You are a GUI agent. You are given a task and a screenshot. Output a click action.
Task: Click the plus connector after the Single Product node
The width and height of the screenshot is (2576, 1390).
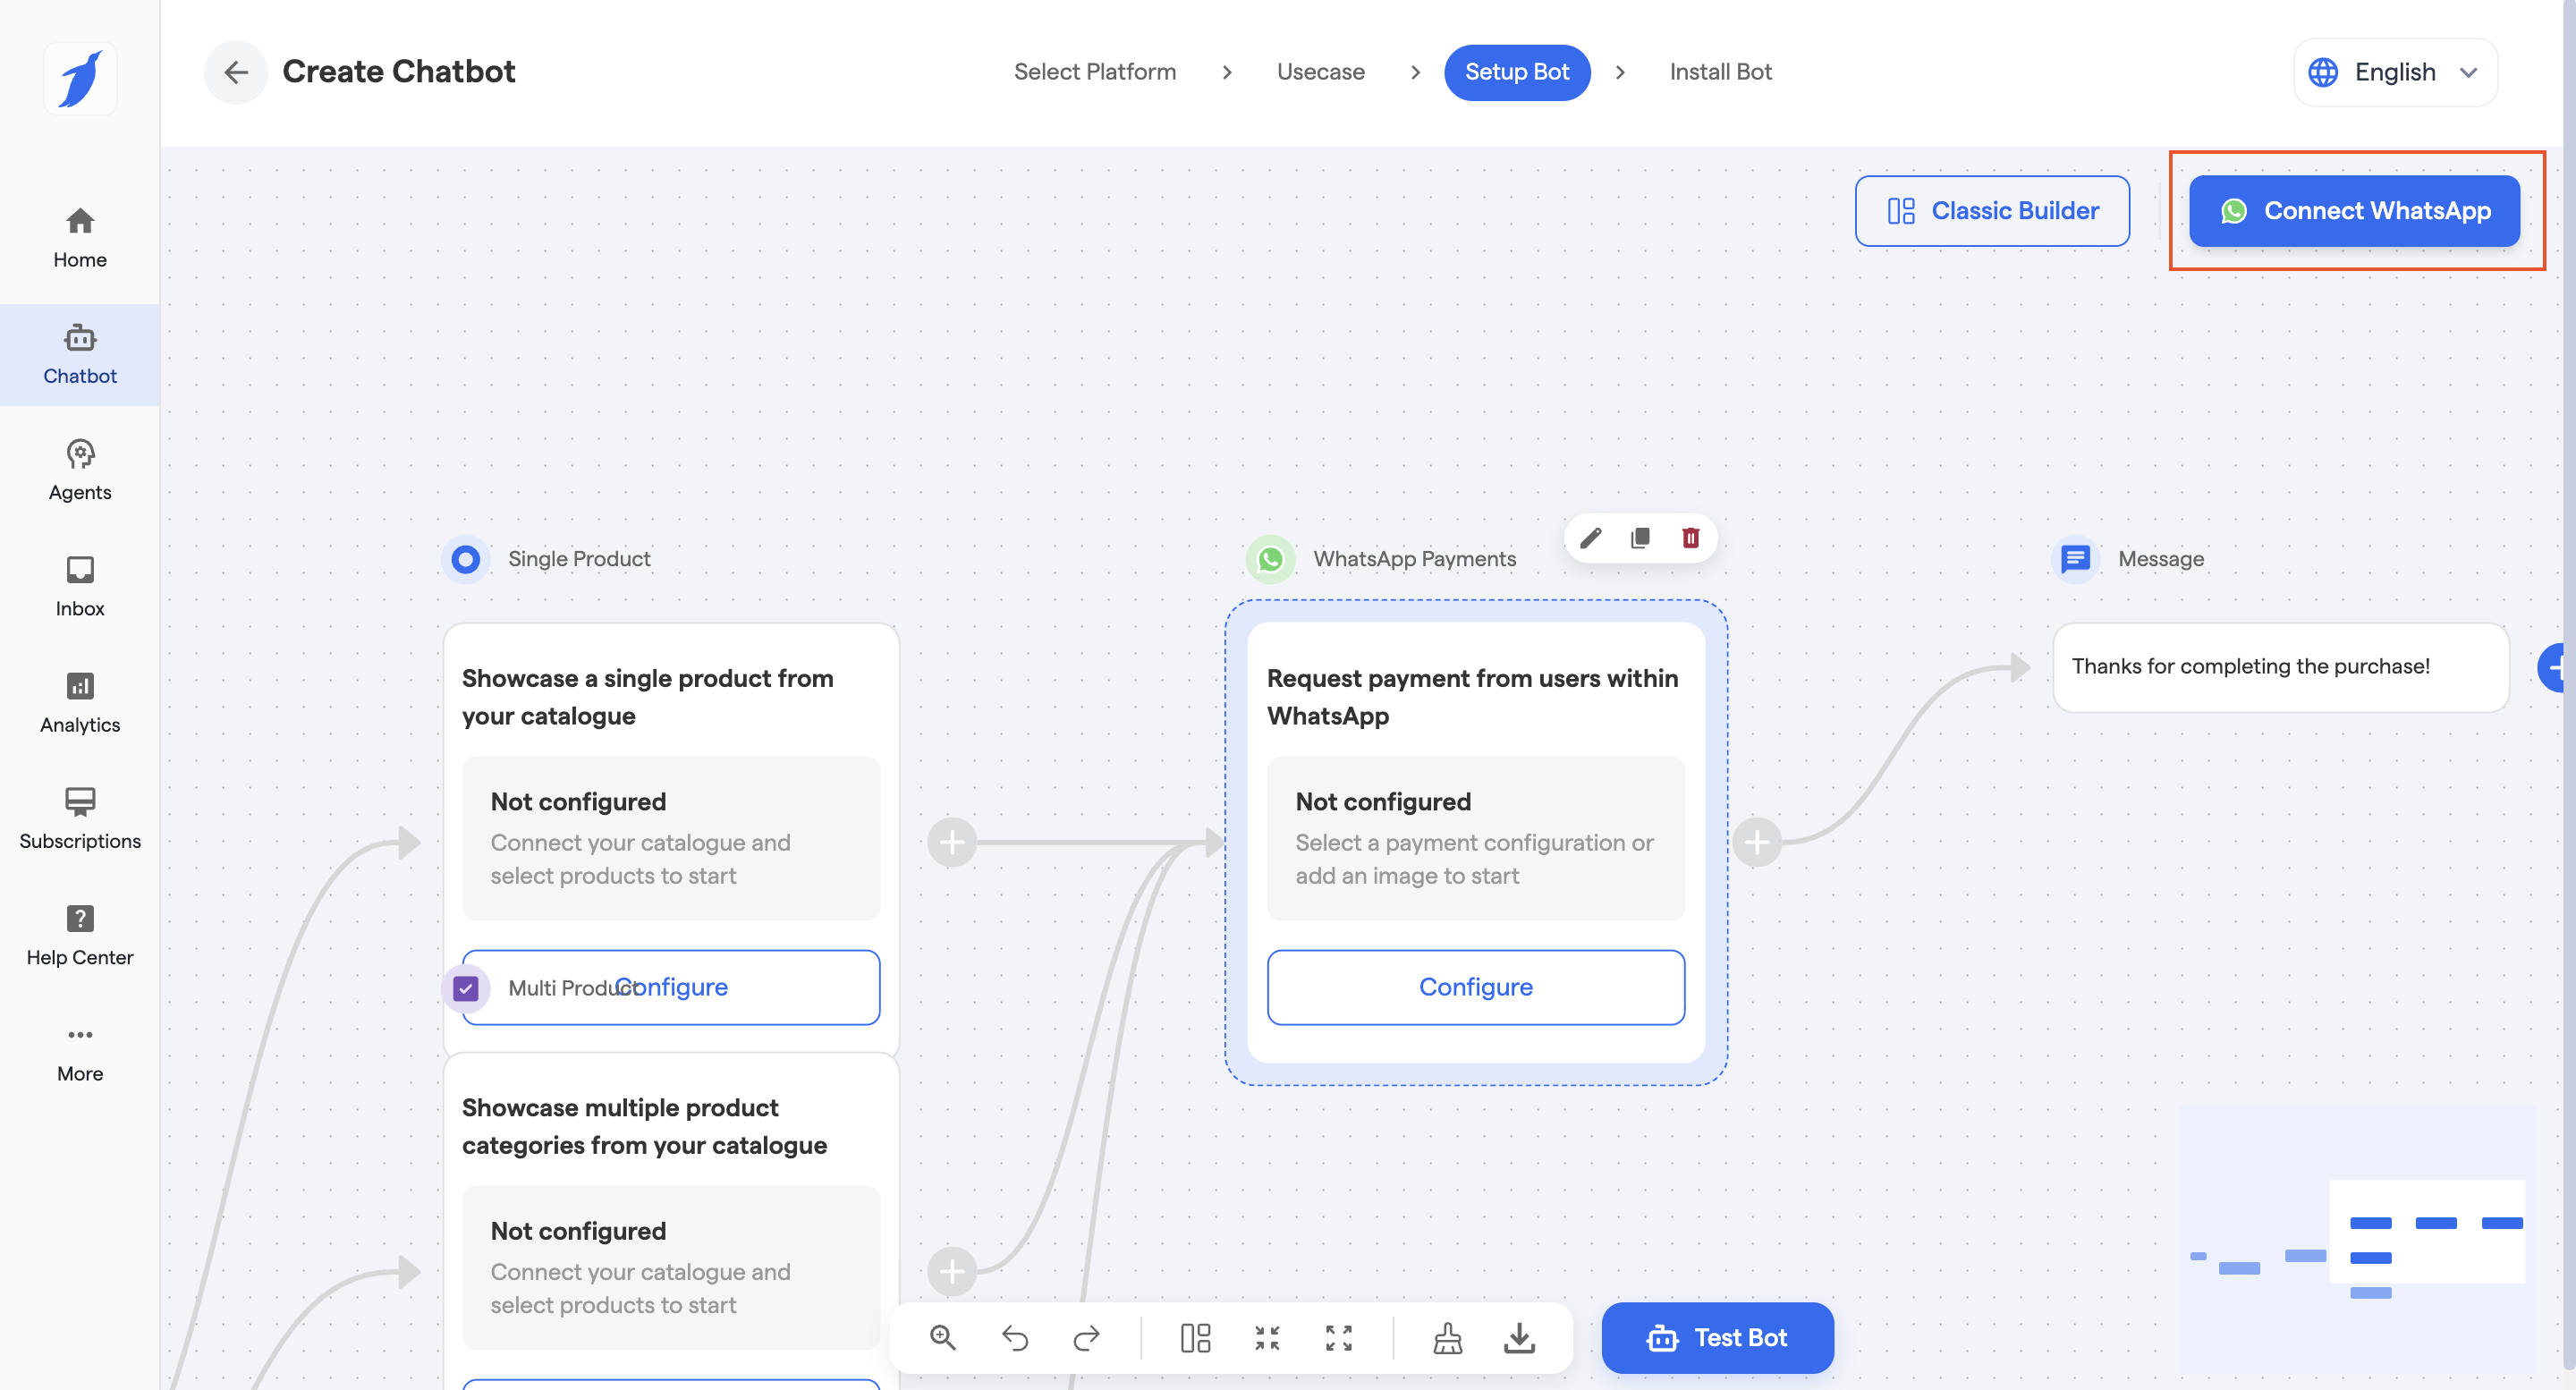(952, 843)
